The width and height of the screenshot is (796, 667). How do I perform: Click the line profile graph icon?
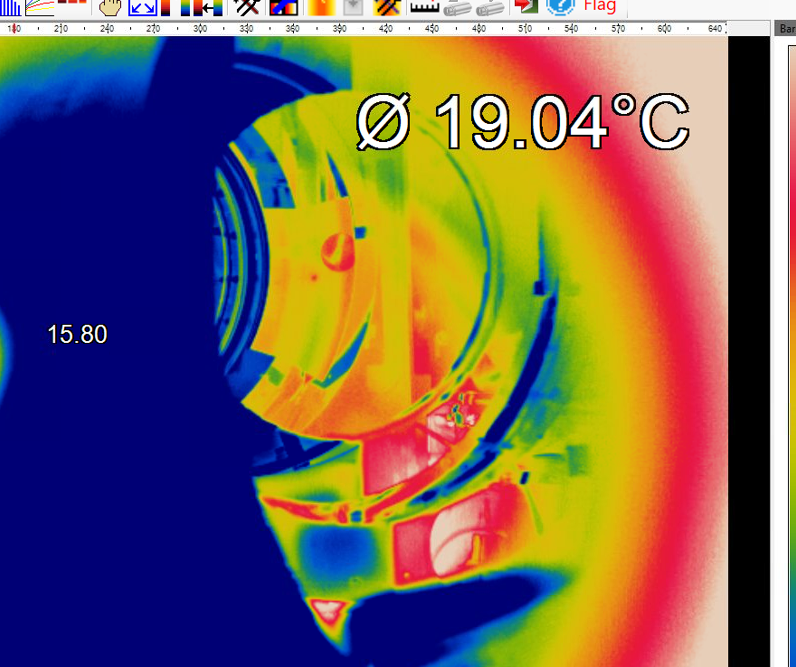point(40,6)
